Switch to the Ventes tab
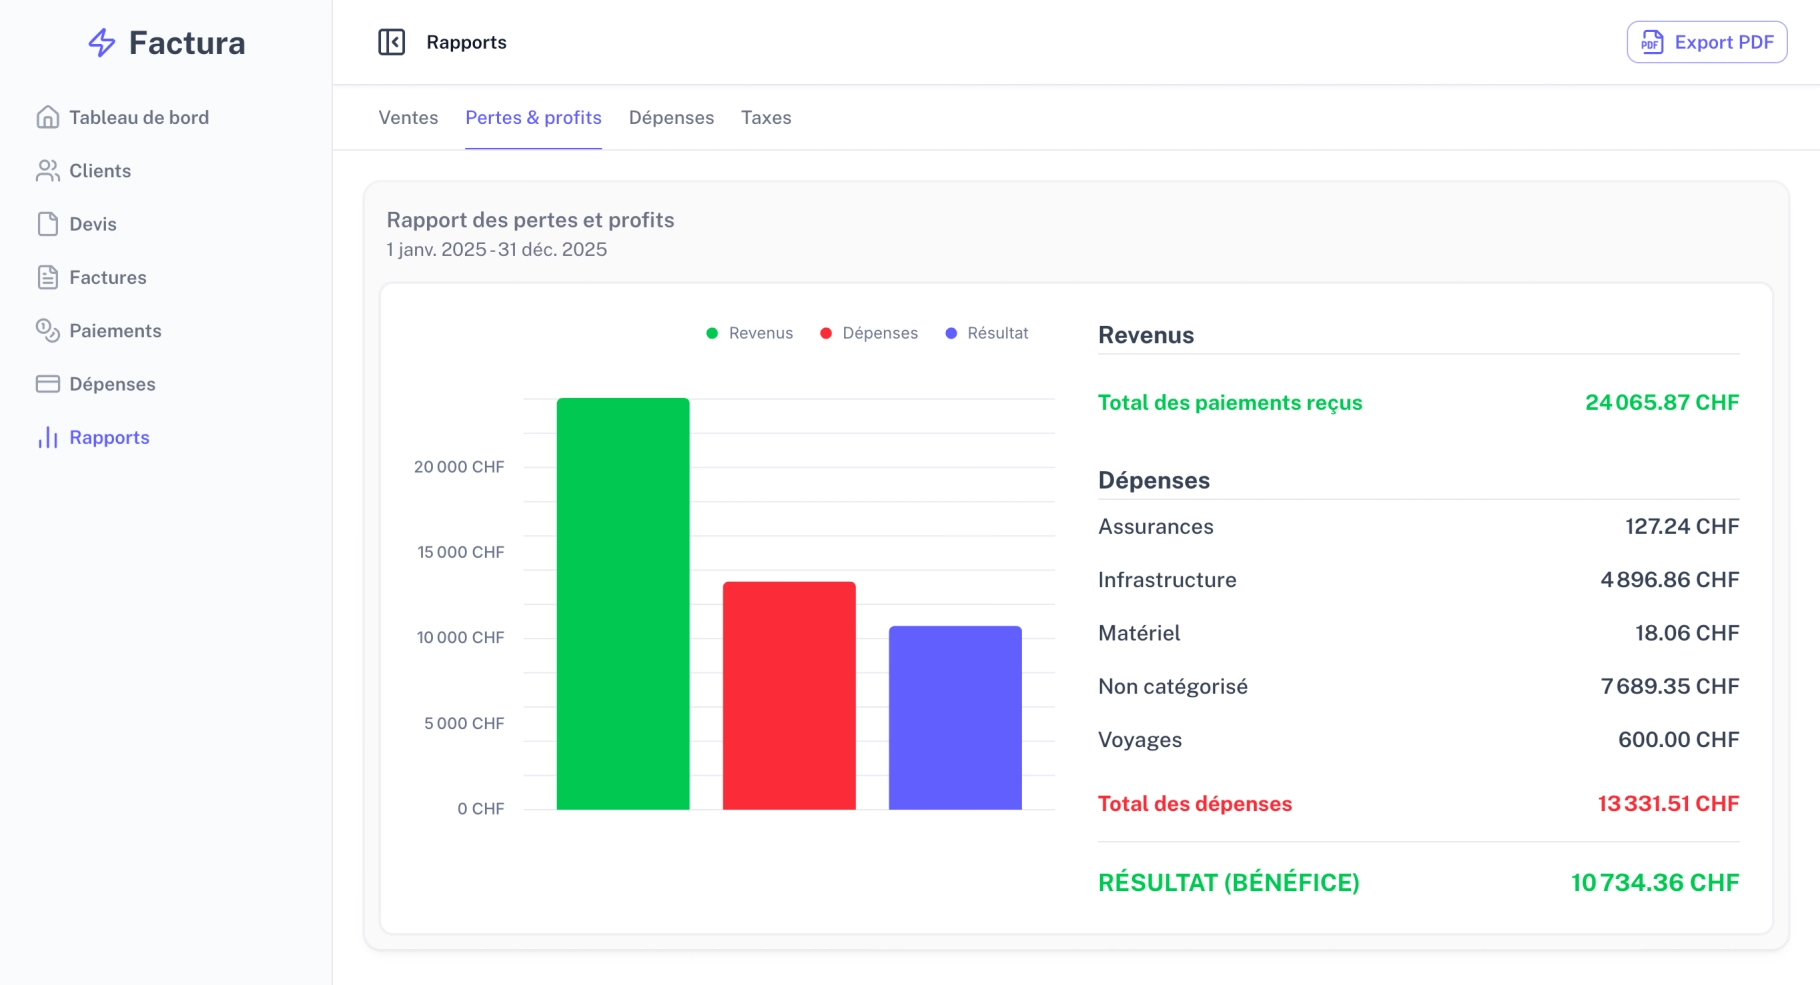Screen dimensions: 1820x985 coord(408,118)
